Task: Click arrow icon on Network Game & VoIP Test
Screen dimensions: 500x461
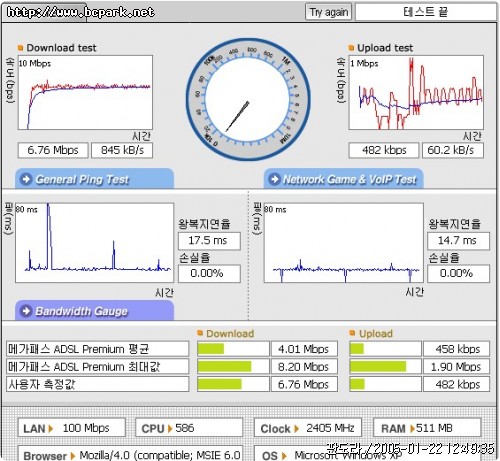Action: pyautogui.click(x=275, y=179)
